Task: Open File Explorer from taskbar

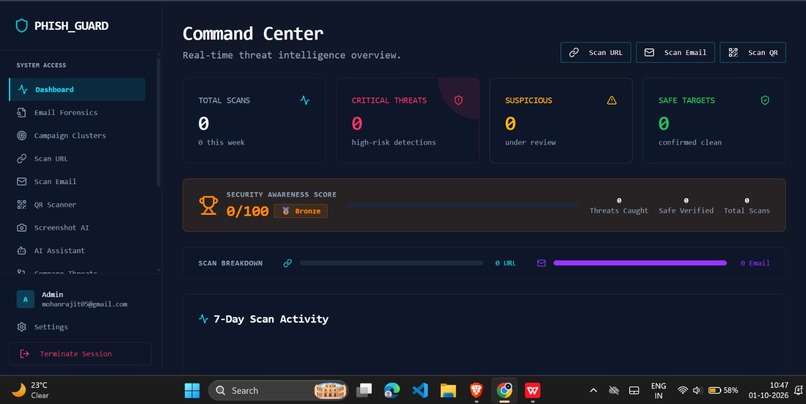Action: point(448,391)
